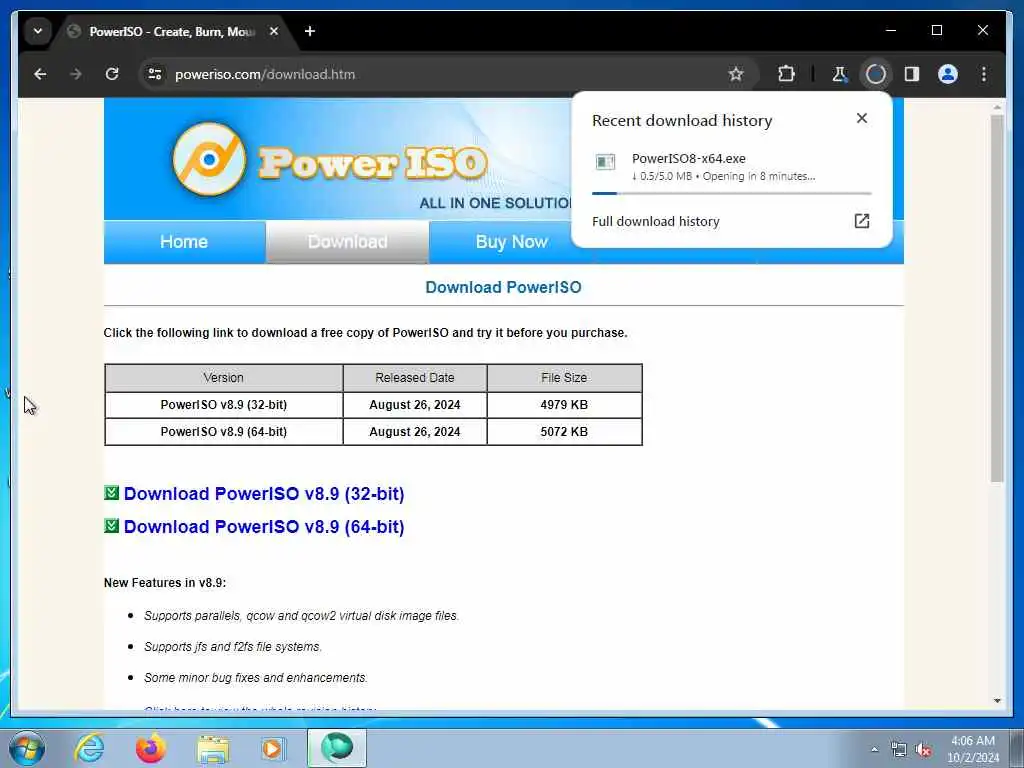The height and width of the screenshot is (768, 1024).
Task: Open the Chrome profile avatar
Action: [x=948, y=74]
